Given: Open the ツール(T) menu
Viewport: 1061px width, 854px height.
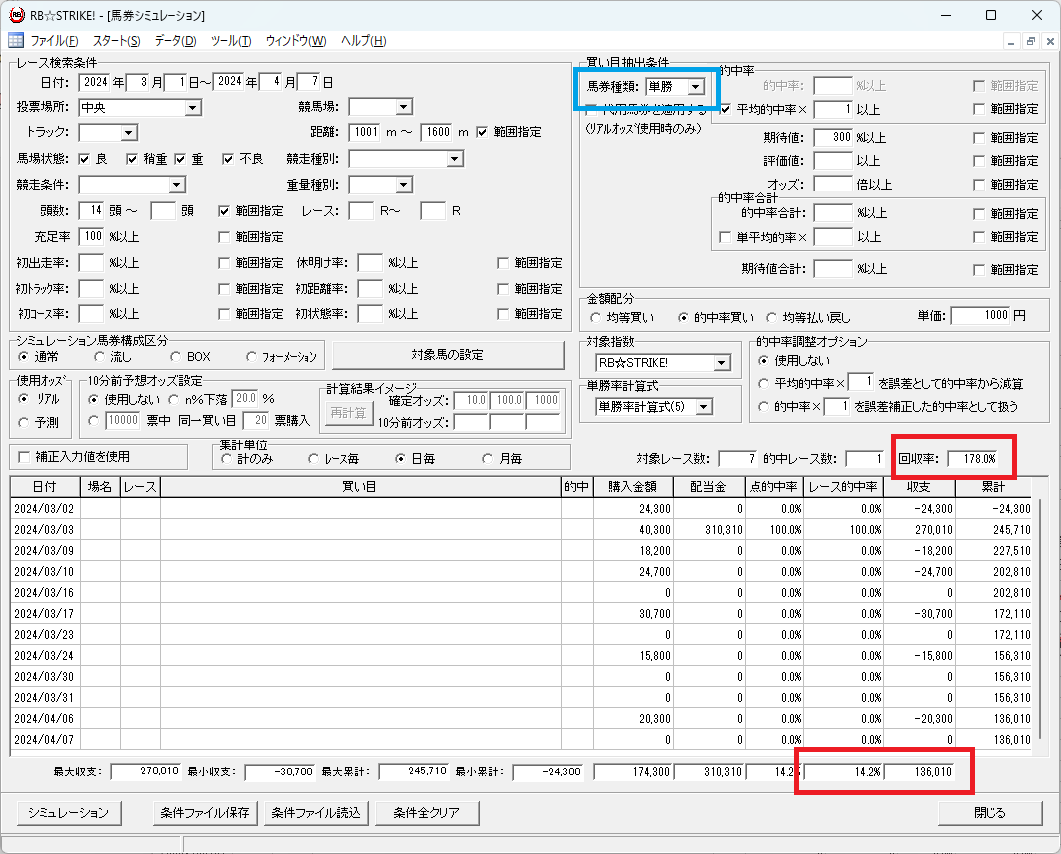Looking at the screenshot, I should click(231, 41).
